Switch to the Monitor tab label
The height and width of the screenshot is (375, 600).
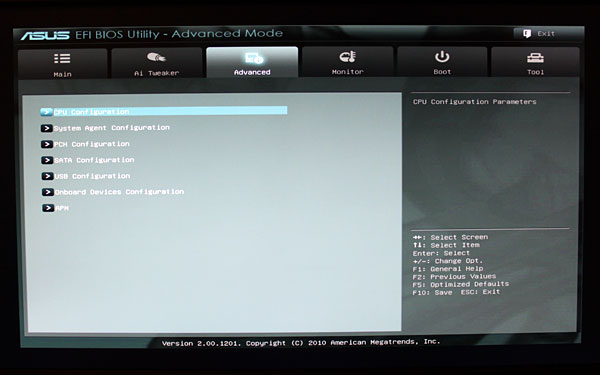pyautogui.click(x=347, y=72)
